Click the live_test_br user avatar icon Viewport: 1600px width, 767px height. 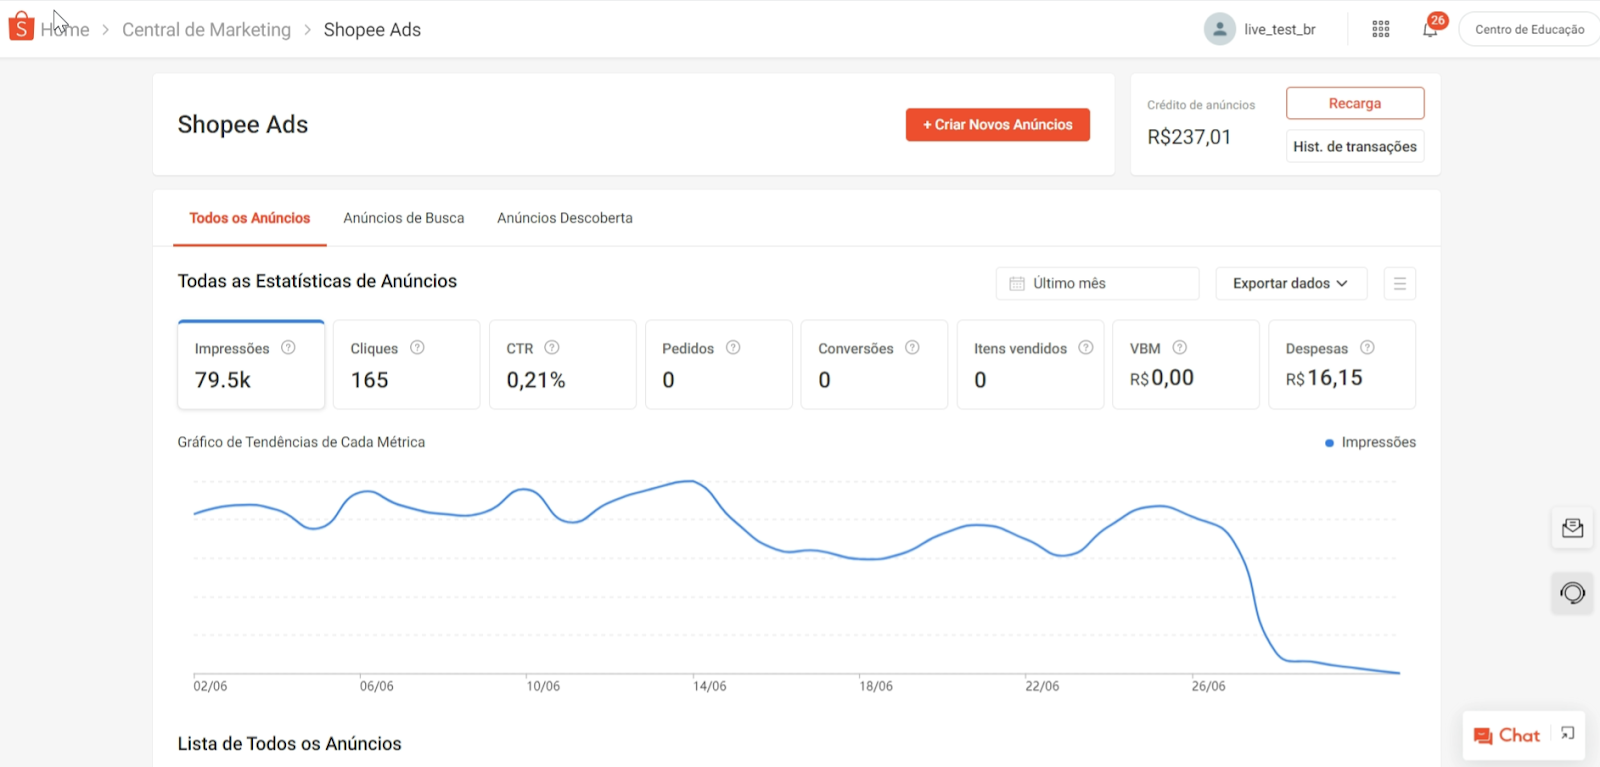click(1219, 29)
